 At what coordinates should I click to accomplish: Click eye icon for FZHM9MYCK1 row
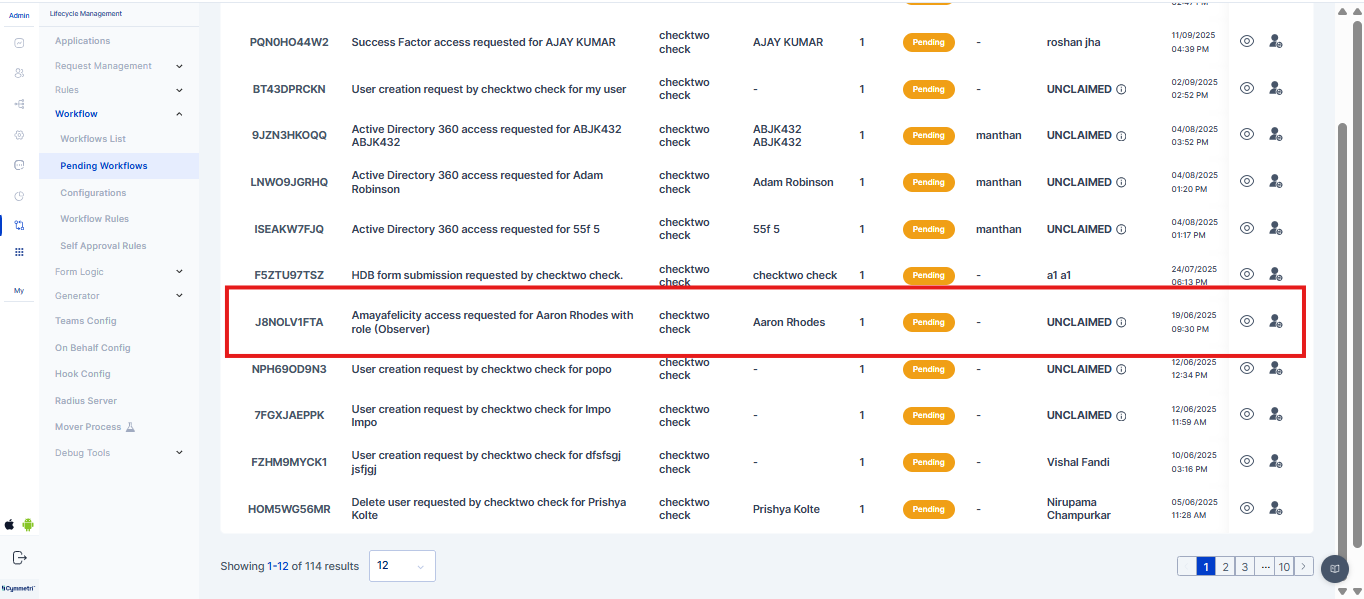1247,461
